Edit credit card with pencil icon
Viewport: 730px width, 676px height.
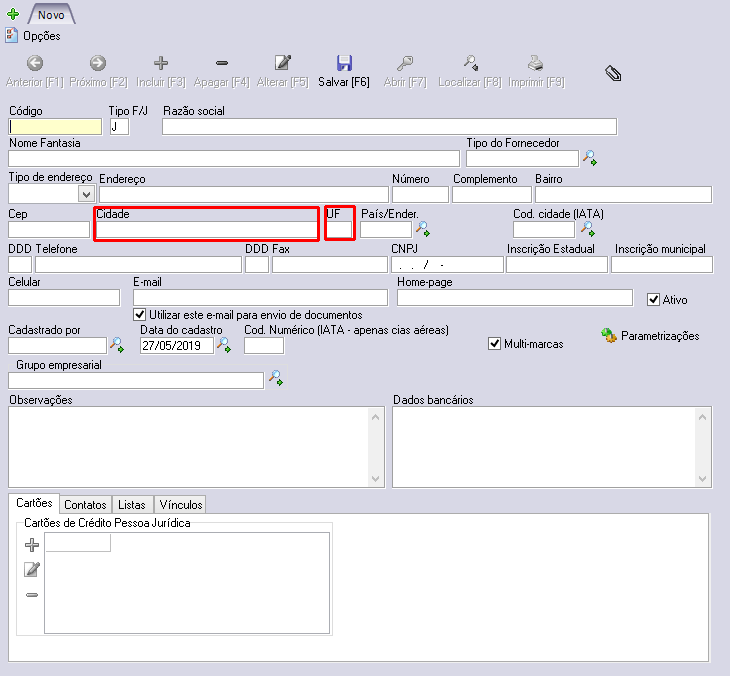point(32,569)
